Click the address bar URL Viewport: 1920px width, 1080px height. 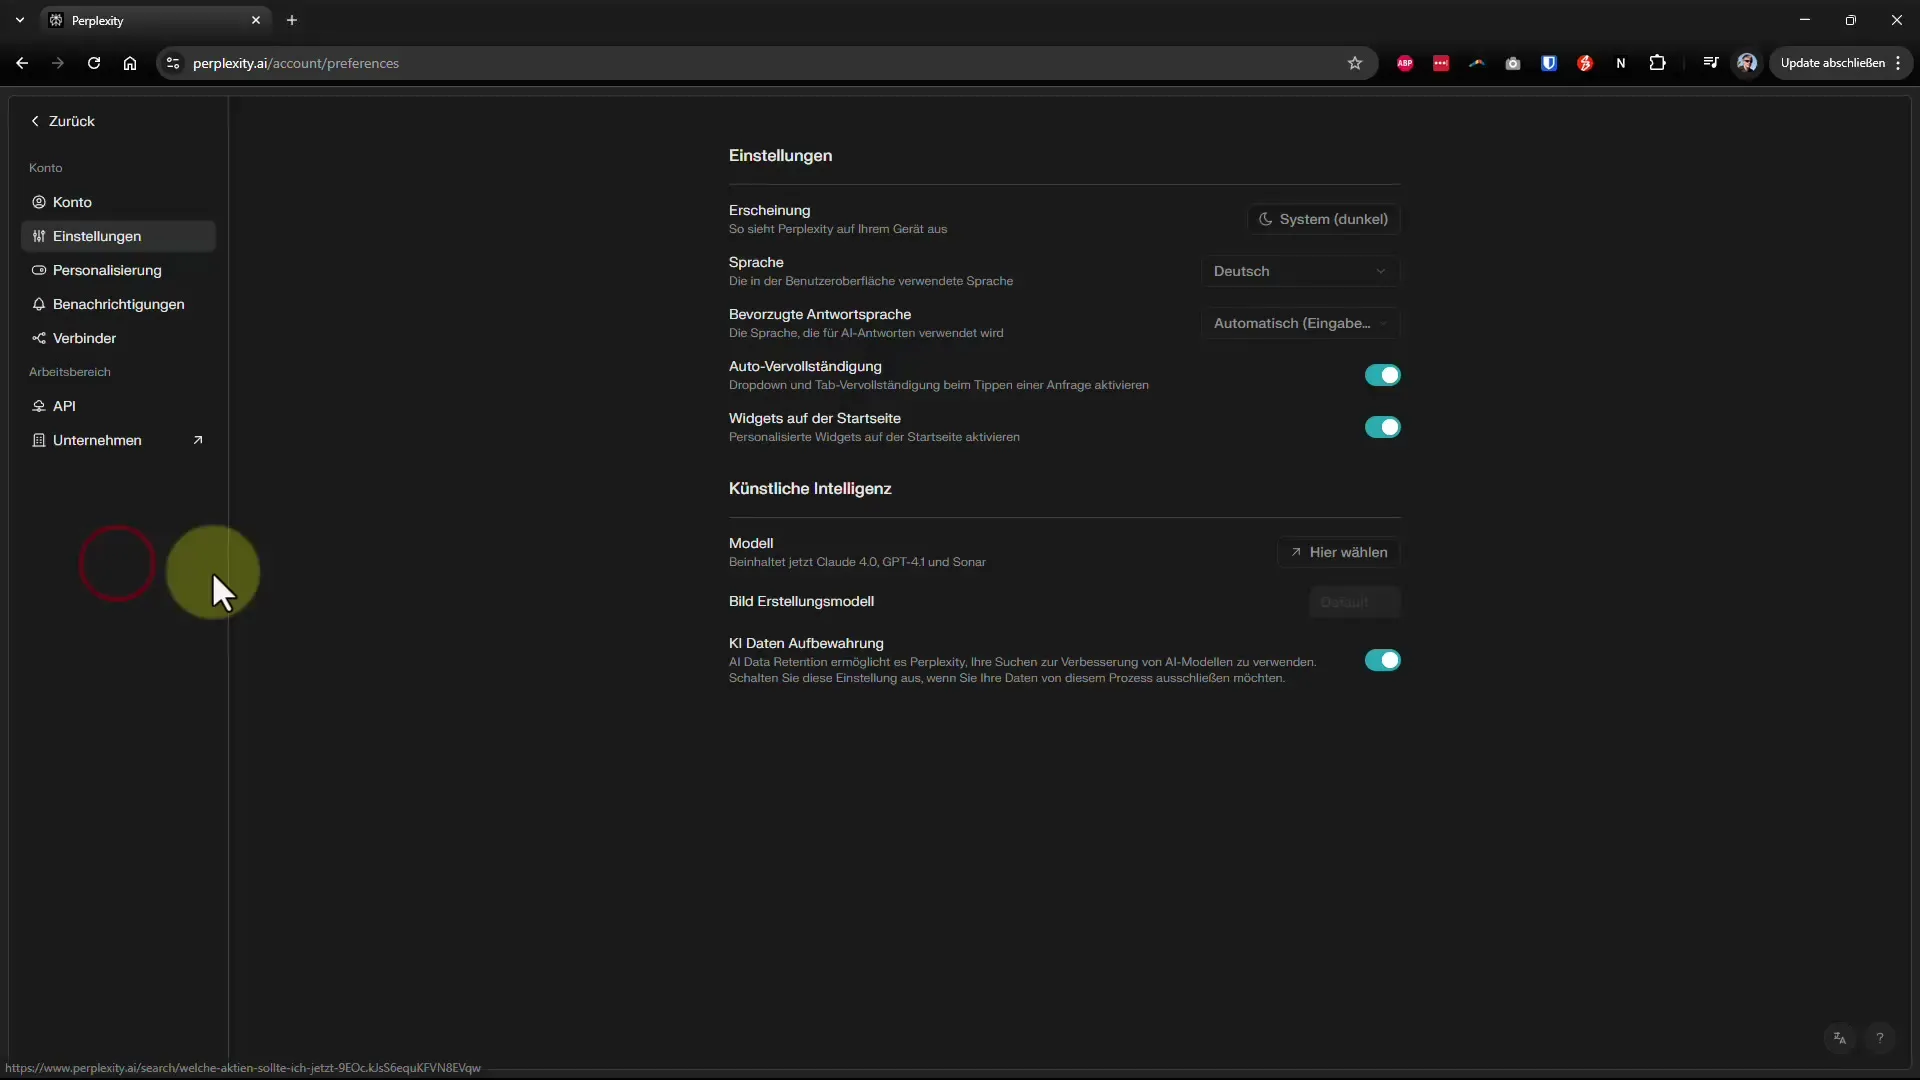coord(296,63)
